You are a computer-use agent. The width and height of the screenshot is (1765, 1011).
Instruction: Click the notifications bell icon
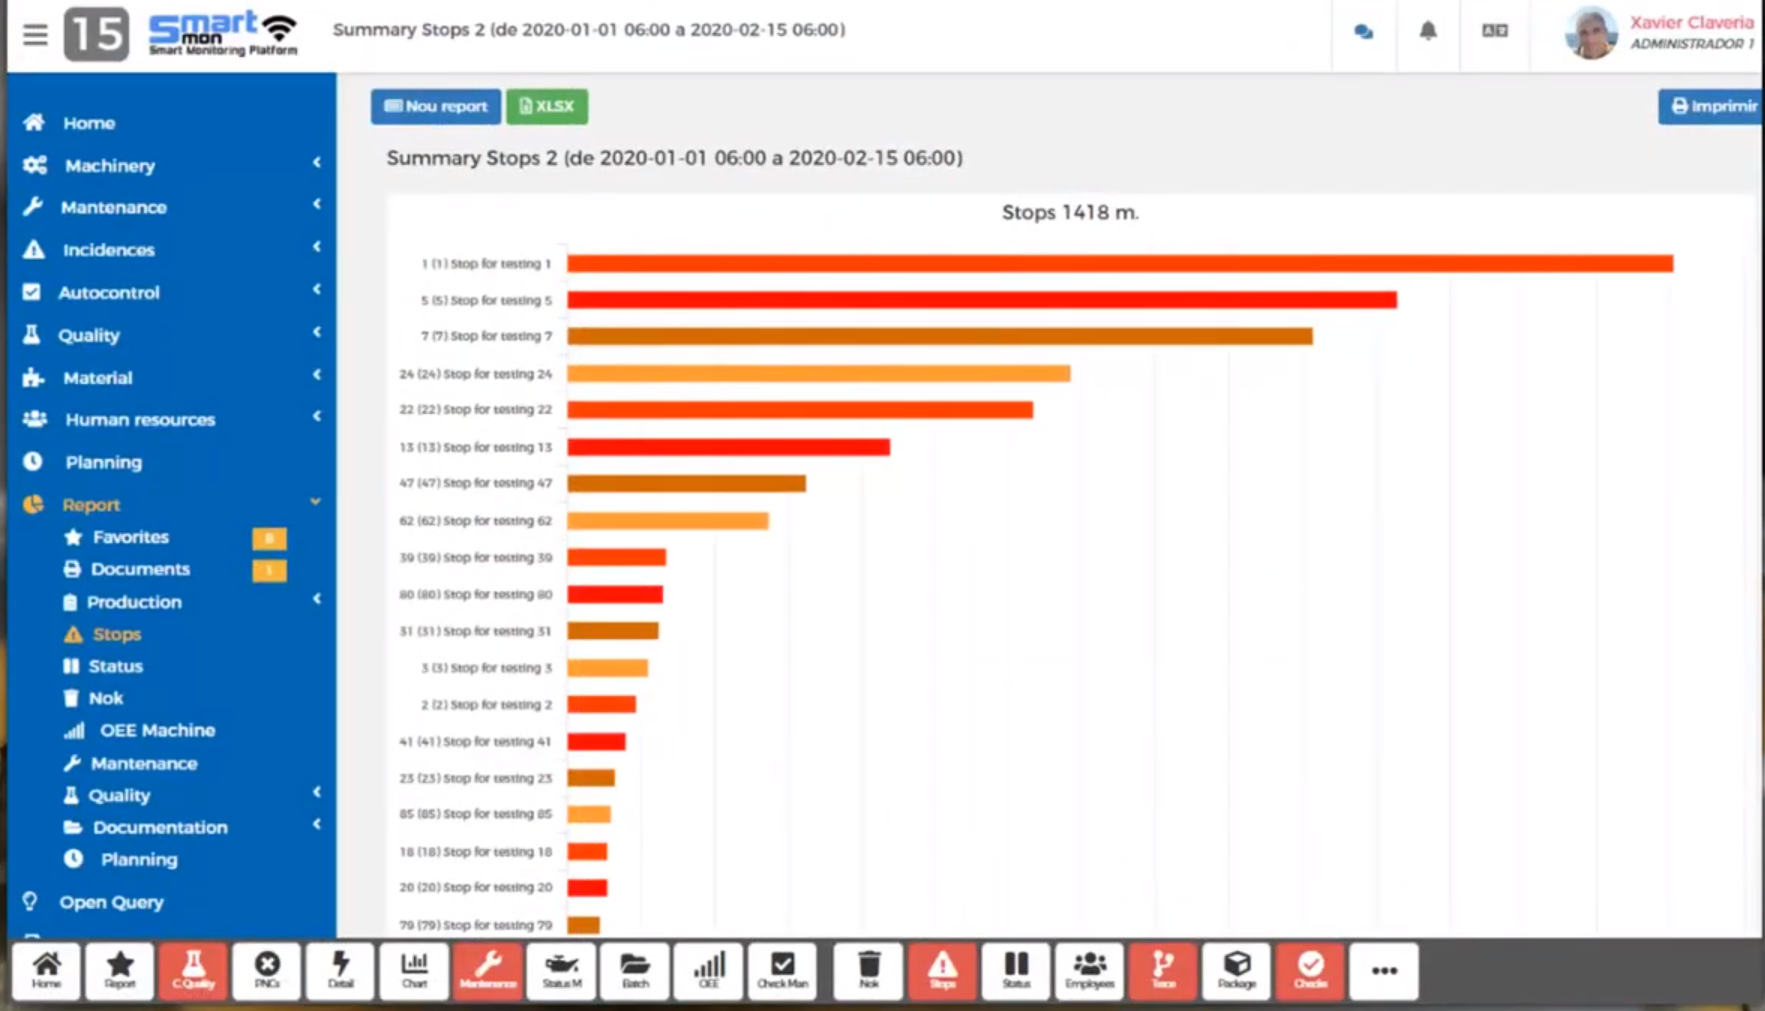click(1427, 31)
